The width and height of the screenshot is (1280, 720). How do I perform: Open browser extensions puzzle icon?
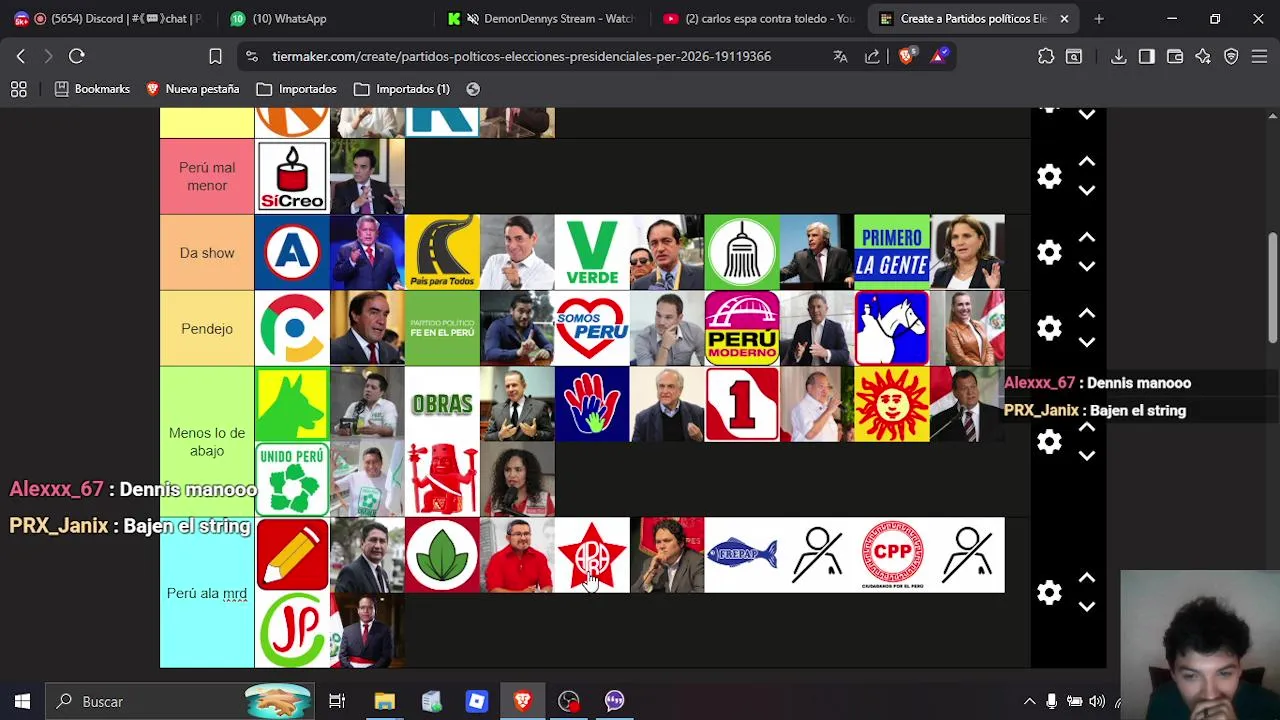pos(1046,56)
